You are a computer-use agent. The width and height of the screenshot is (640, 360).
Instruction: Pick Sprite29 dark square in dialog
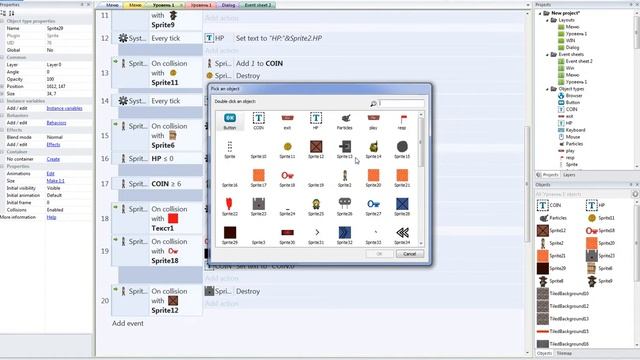tap(230, 236)
